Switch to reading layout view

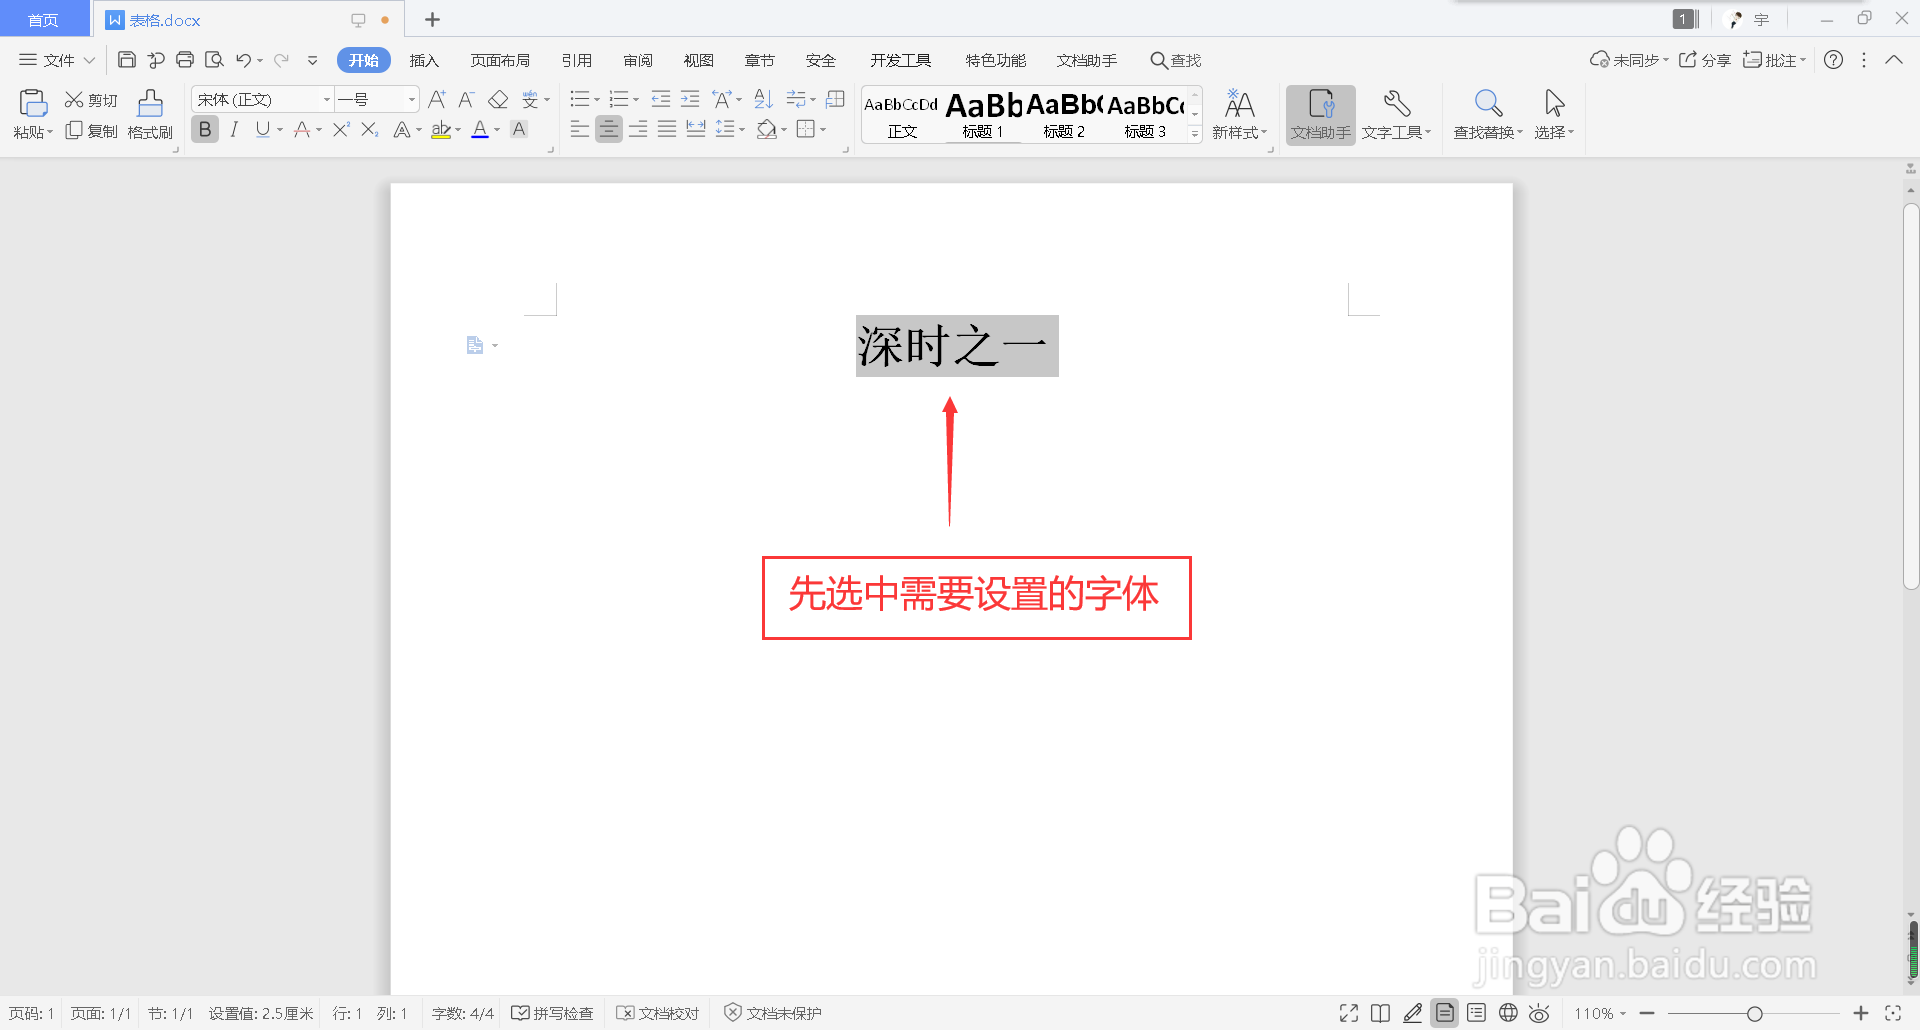pos(1381,1013)
